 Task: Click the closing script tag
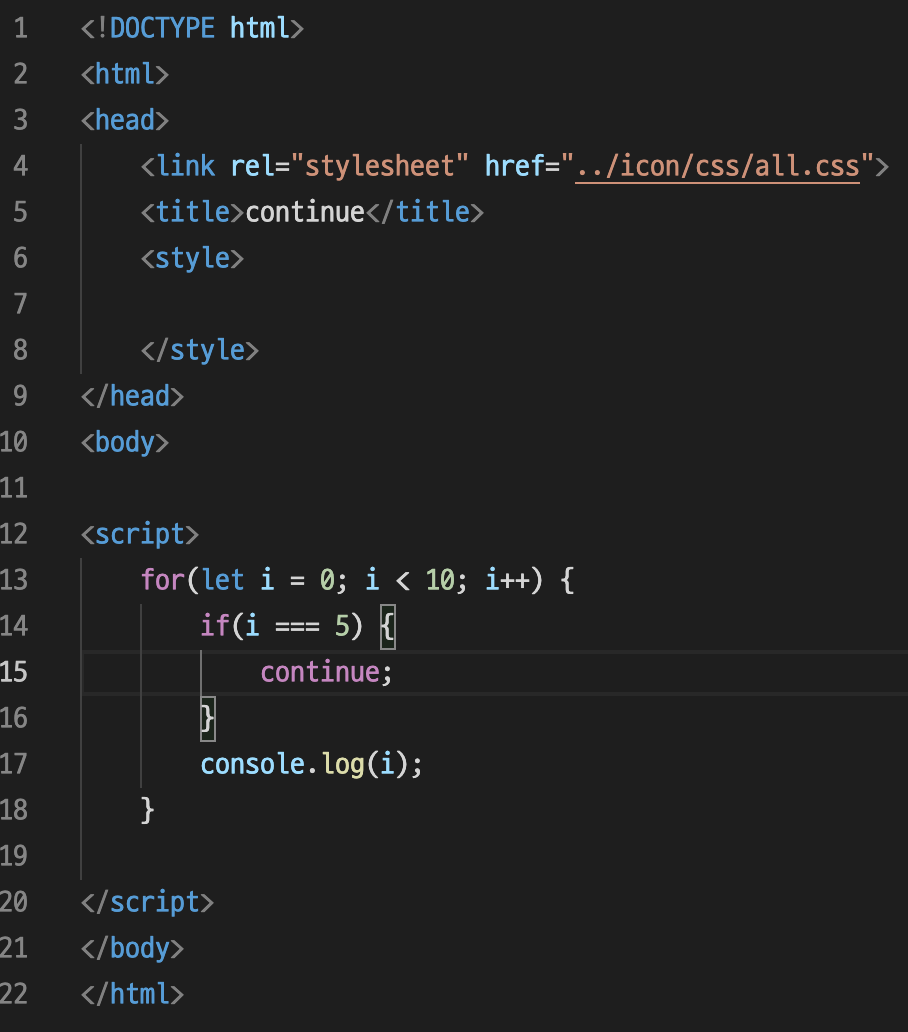147,902
